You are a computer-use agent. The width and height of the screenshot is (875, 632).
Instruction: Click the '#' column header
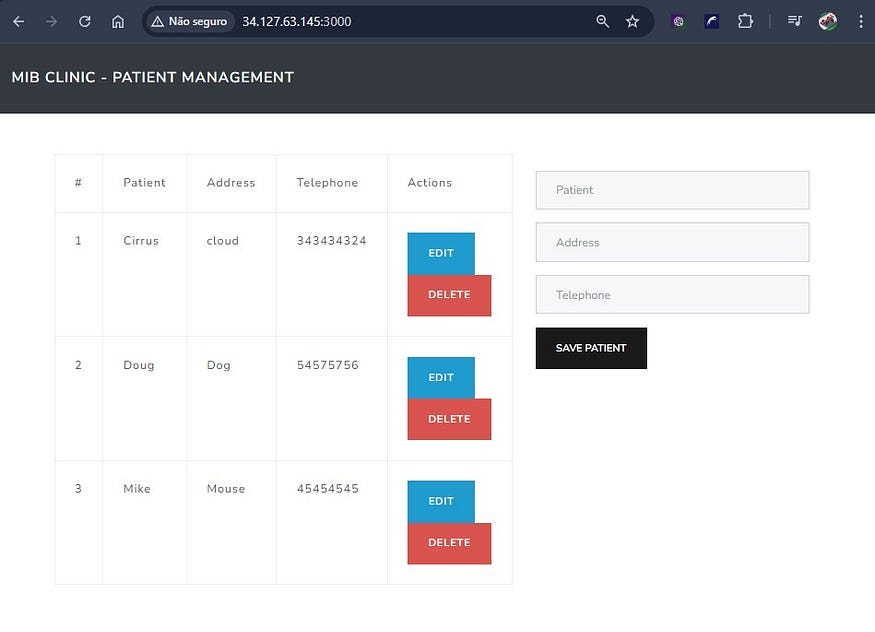tap(78, 182)
